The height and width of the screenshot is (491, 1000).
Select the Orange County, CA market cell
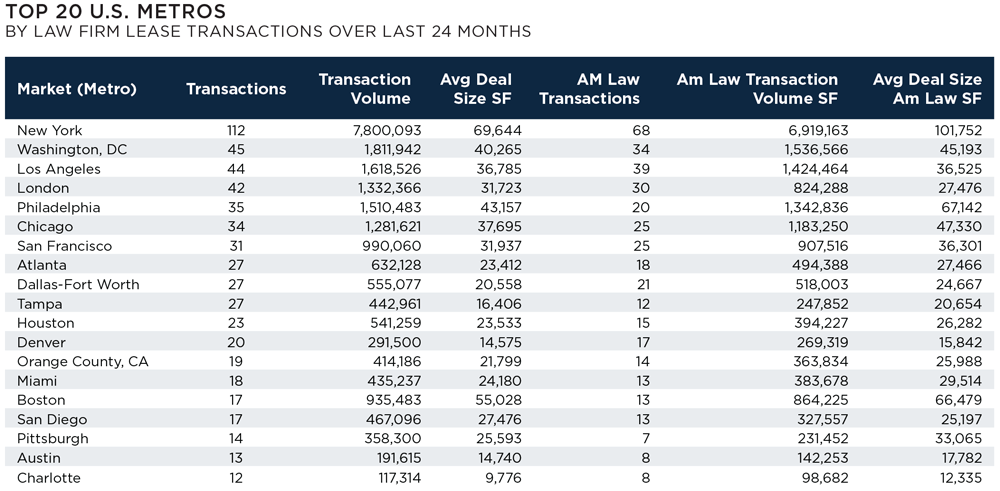click(x=83, y=362)
